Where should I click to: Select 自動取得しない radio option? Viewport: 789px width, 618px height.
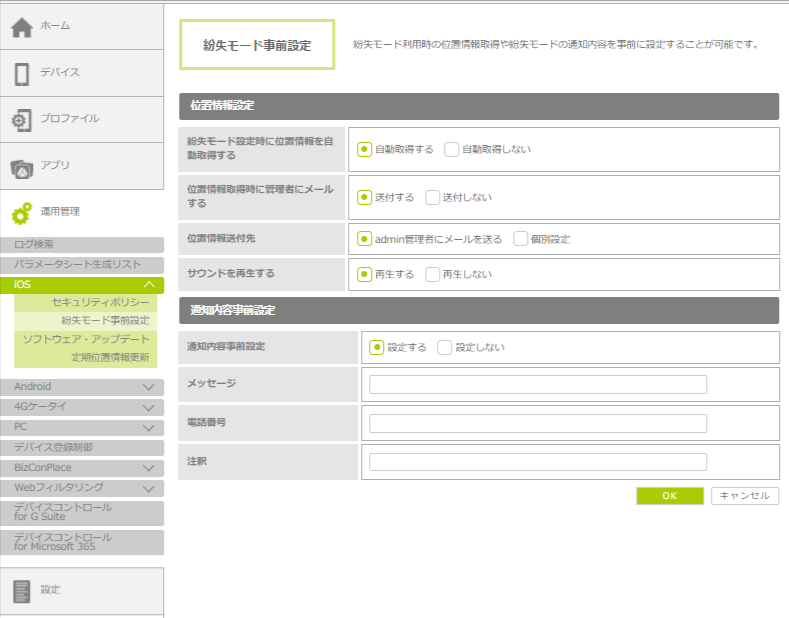click(x=452, y=149)
